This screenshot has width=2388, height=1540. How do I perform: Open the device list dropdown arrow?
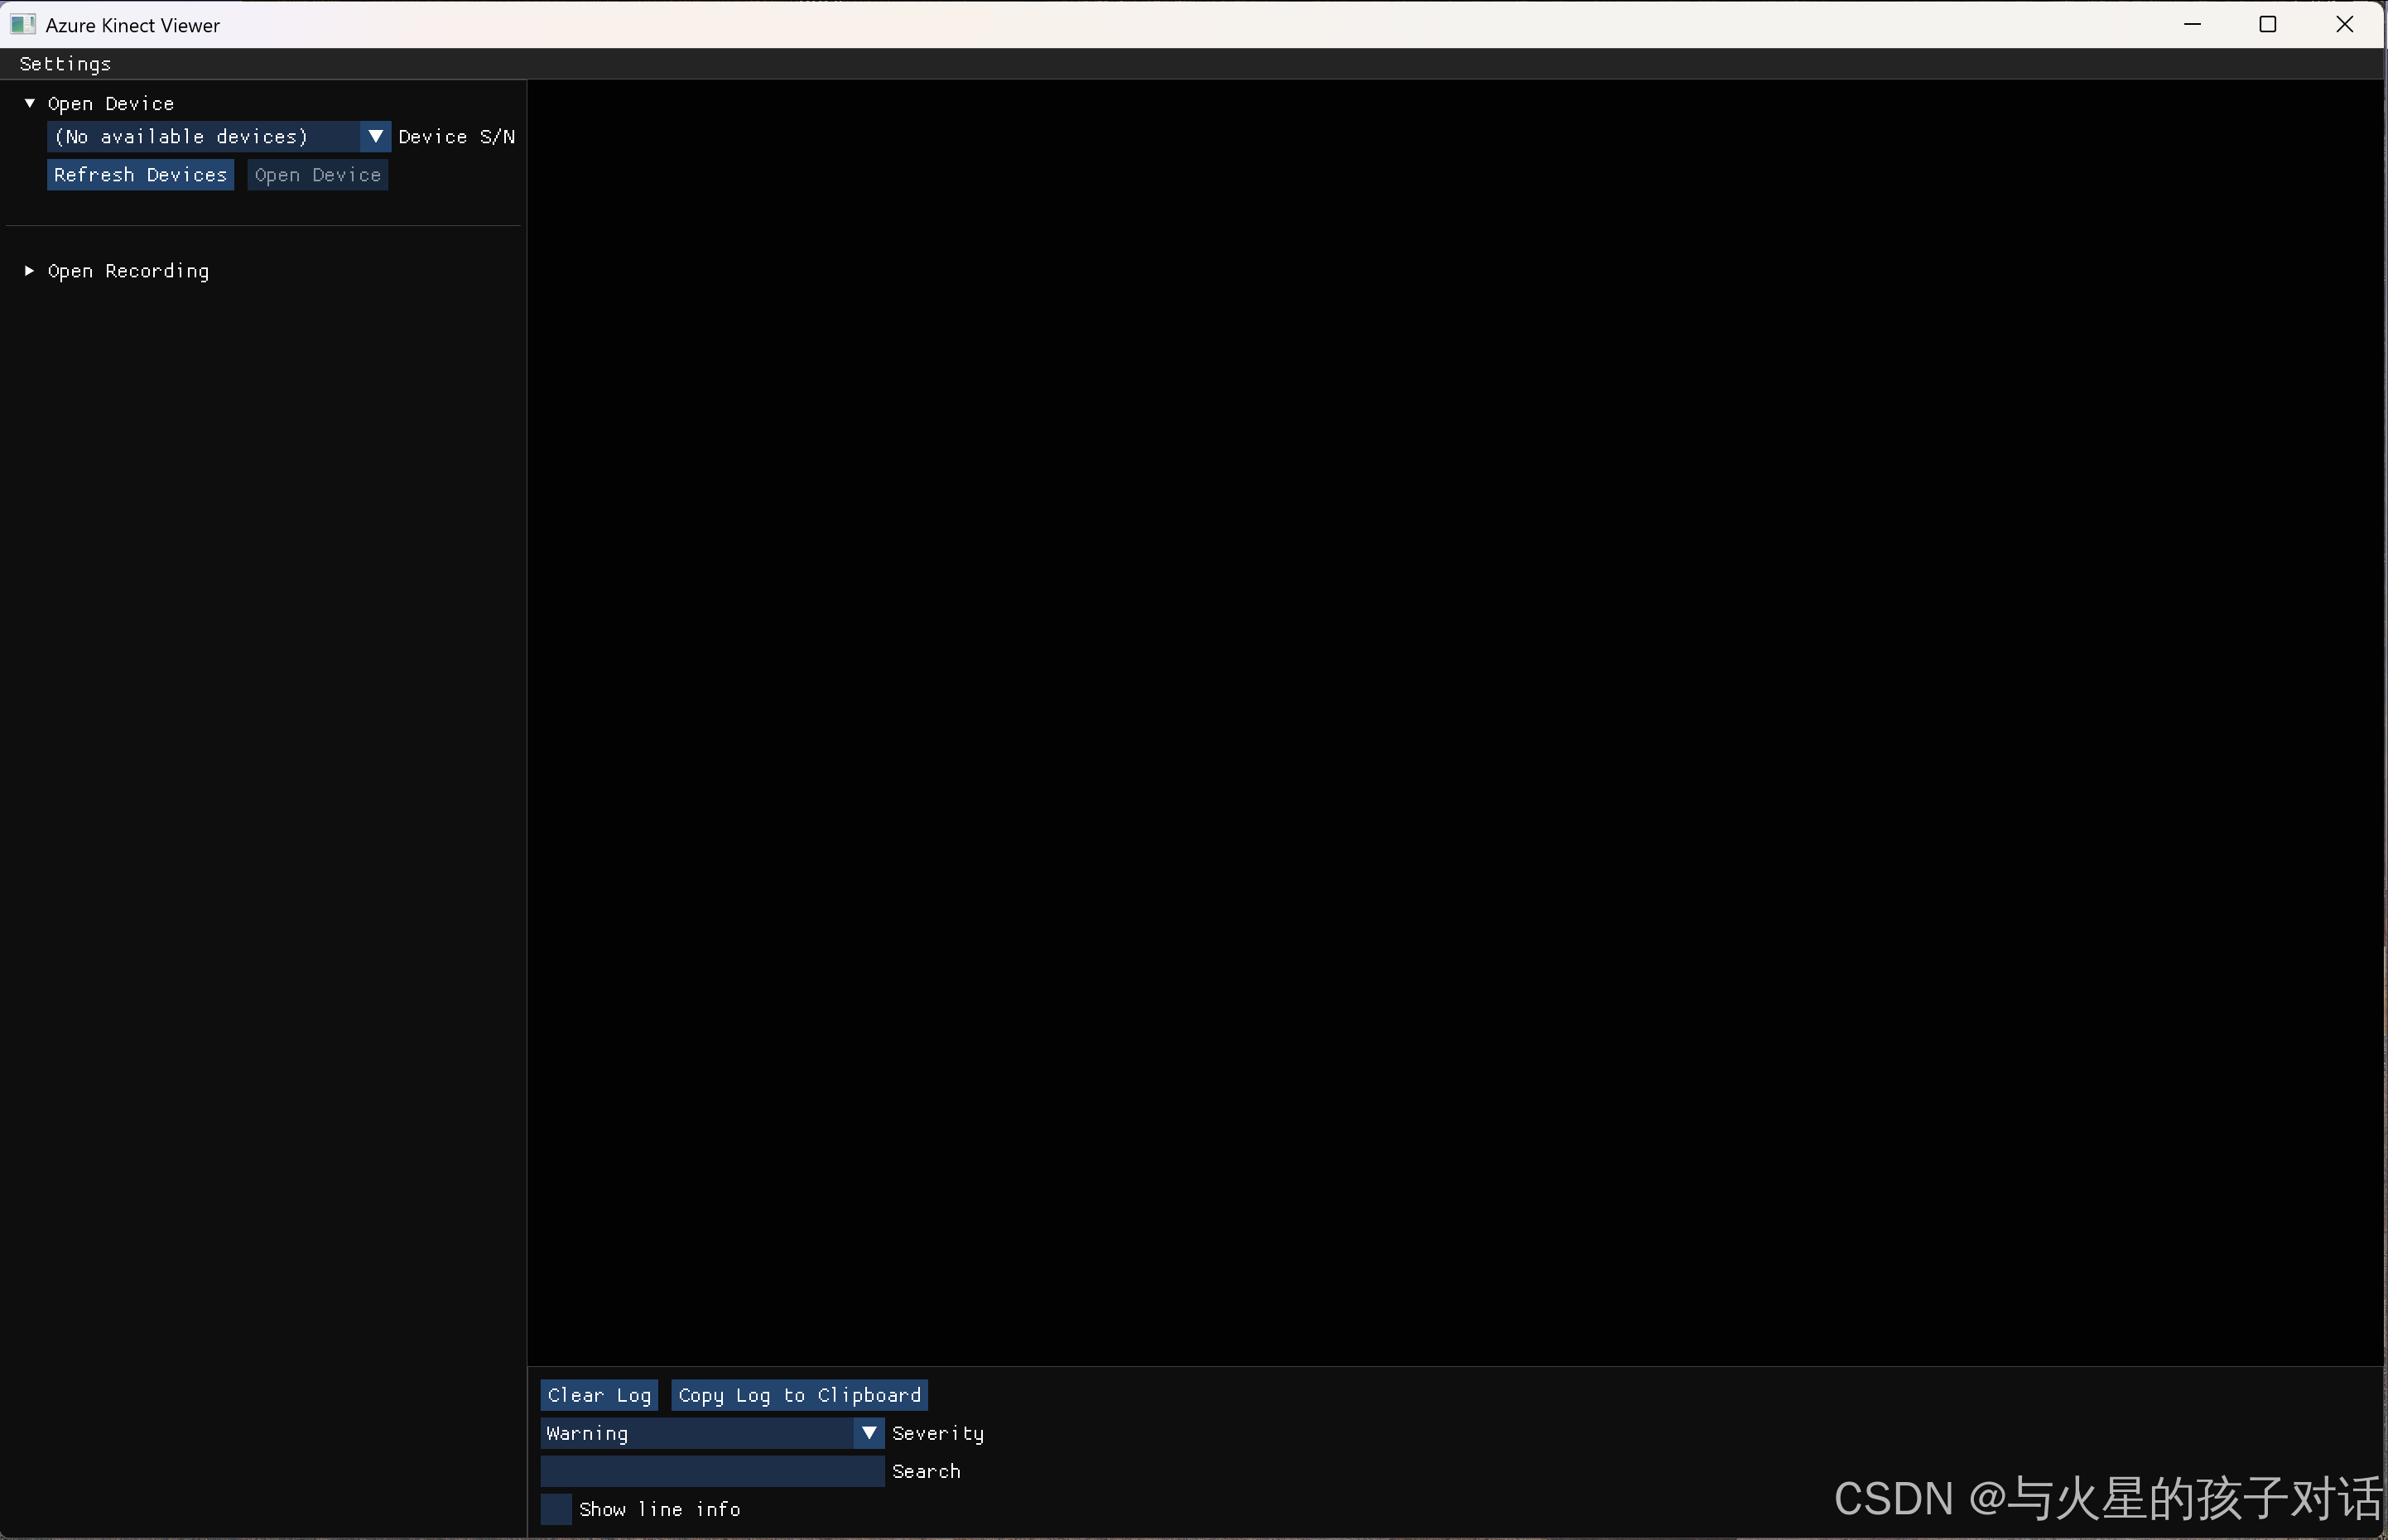(375, 136)
